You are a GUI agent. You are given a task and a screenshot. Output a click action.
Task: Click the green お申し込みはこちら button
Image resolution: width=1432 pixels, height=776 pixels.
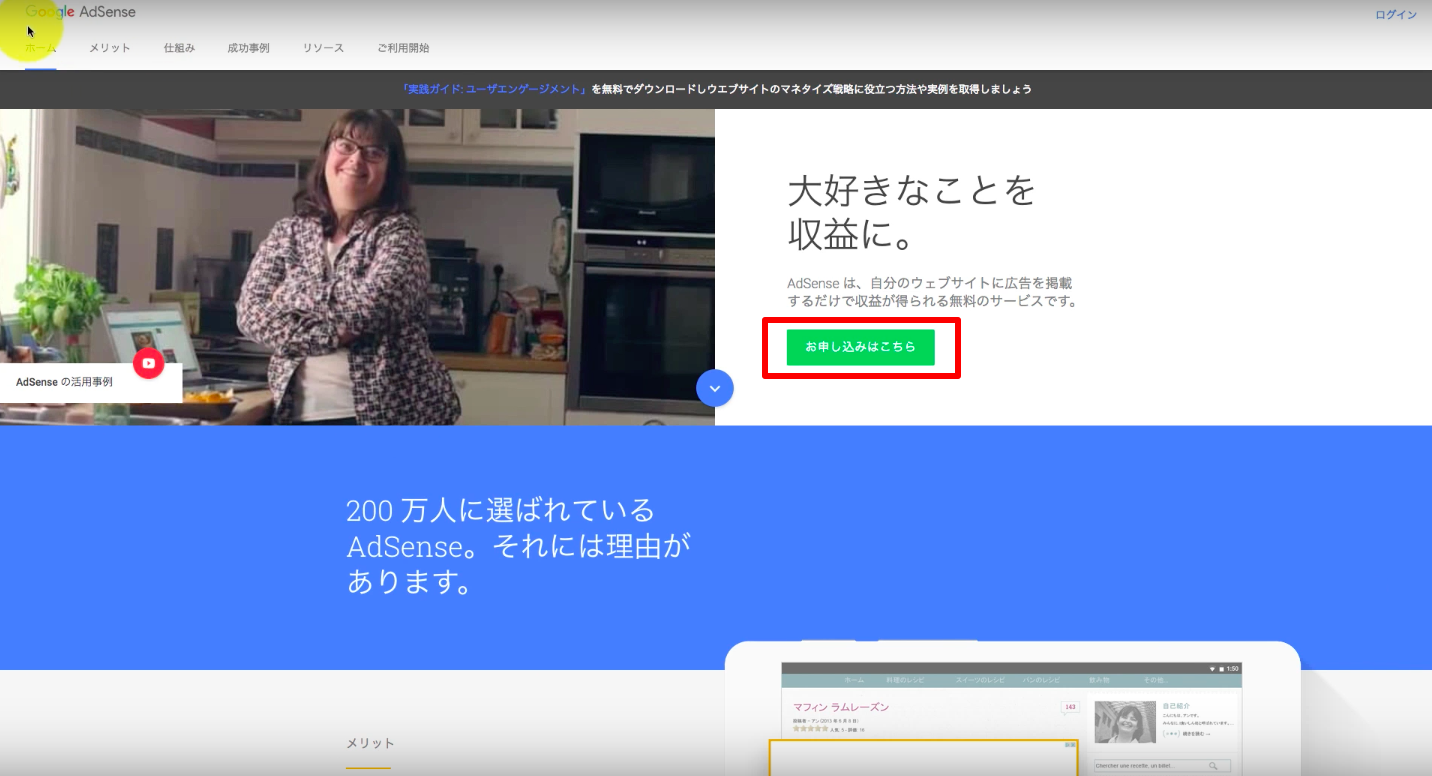(x=860, y=347)
